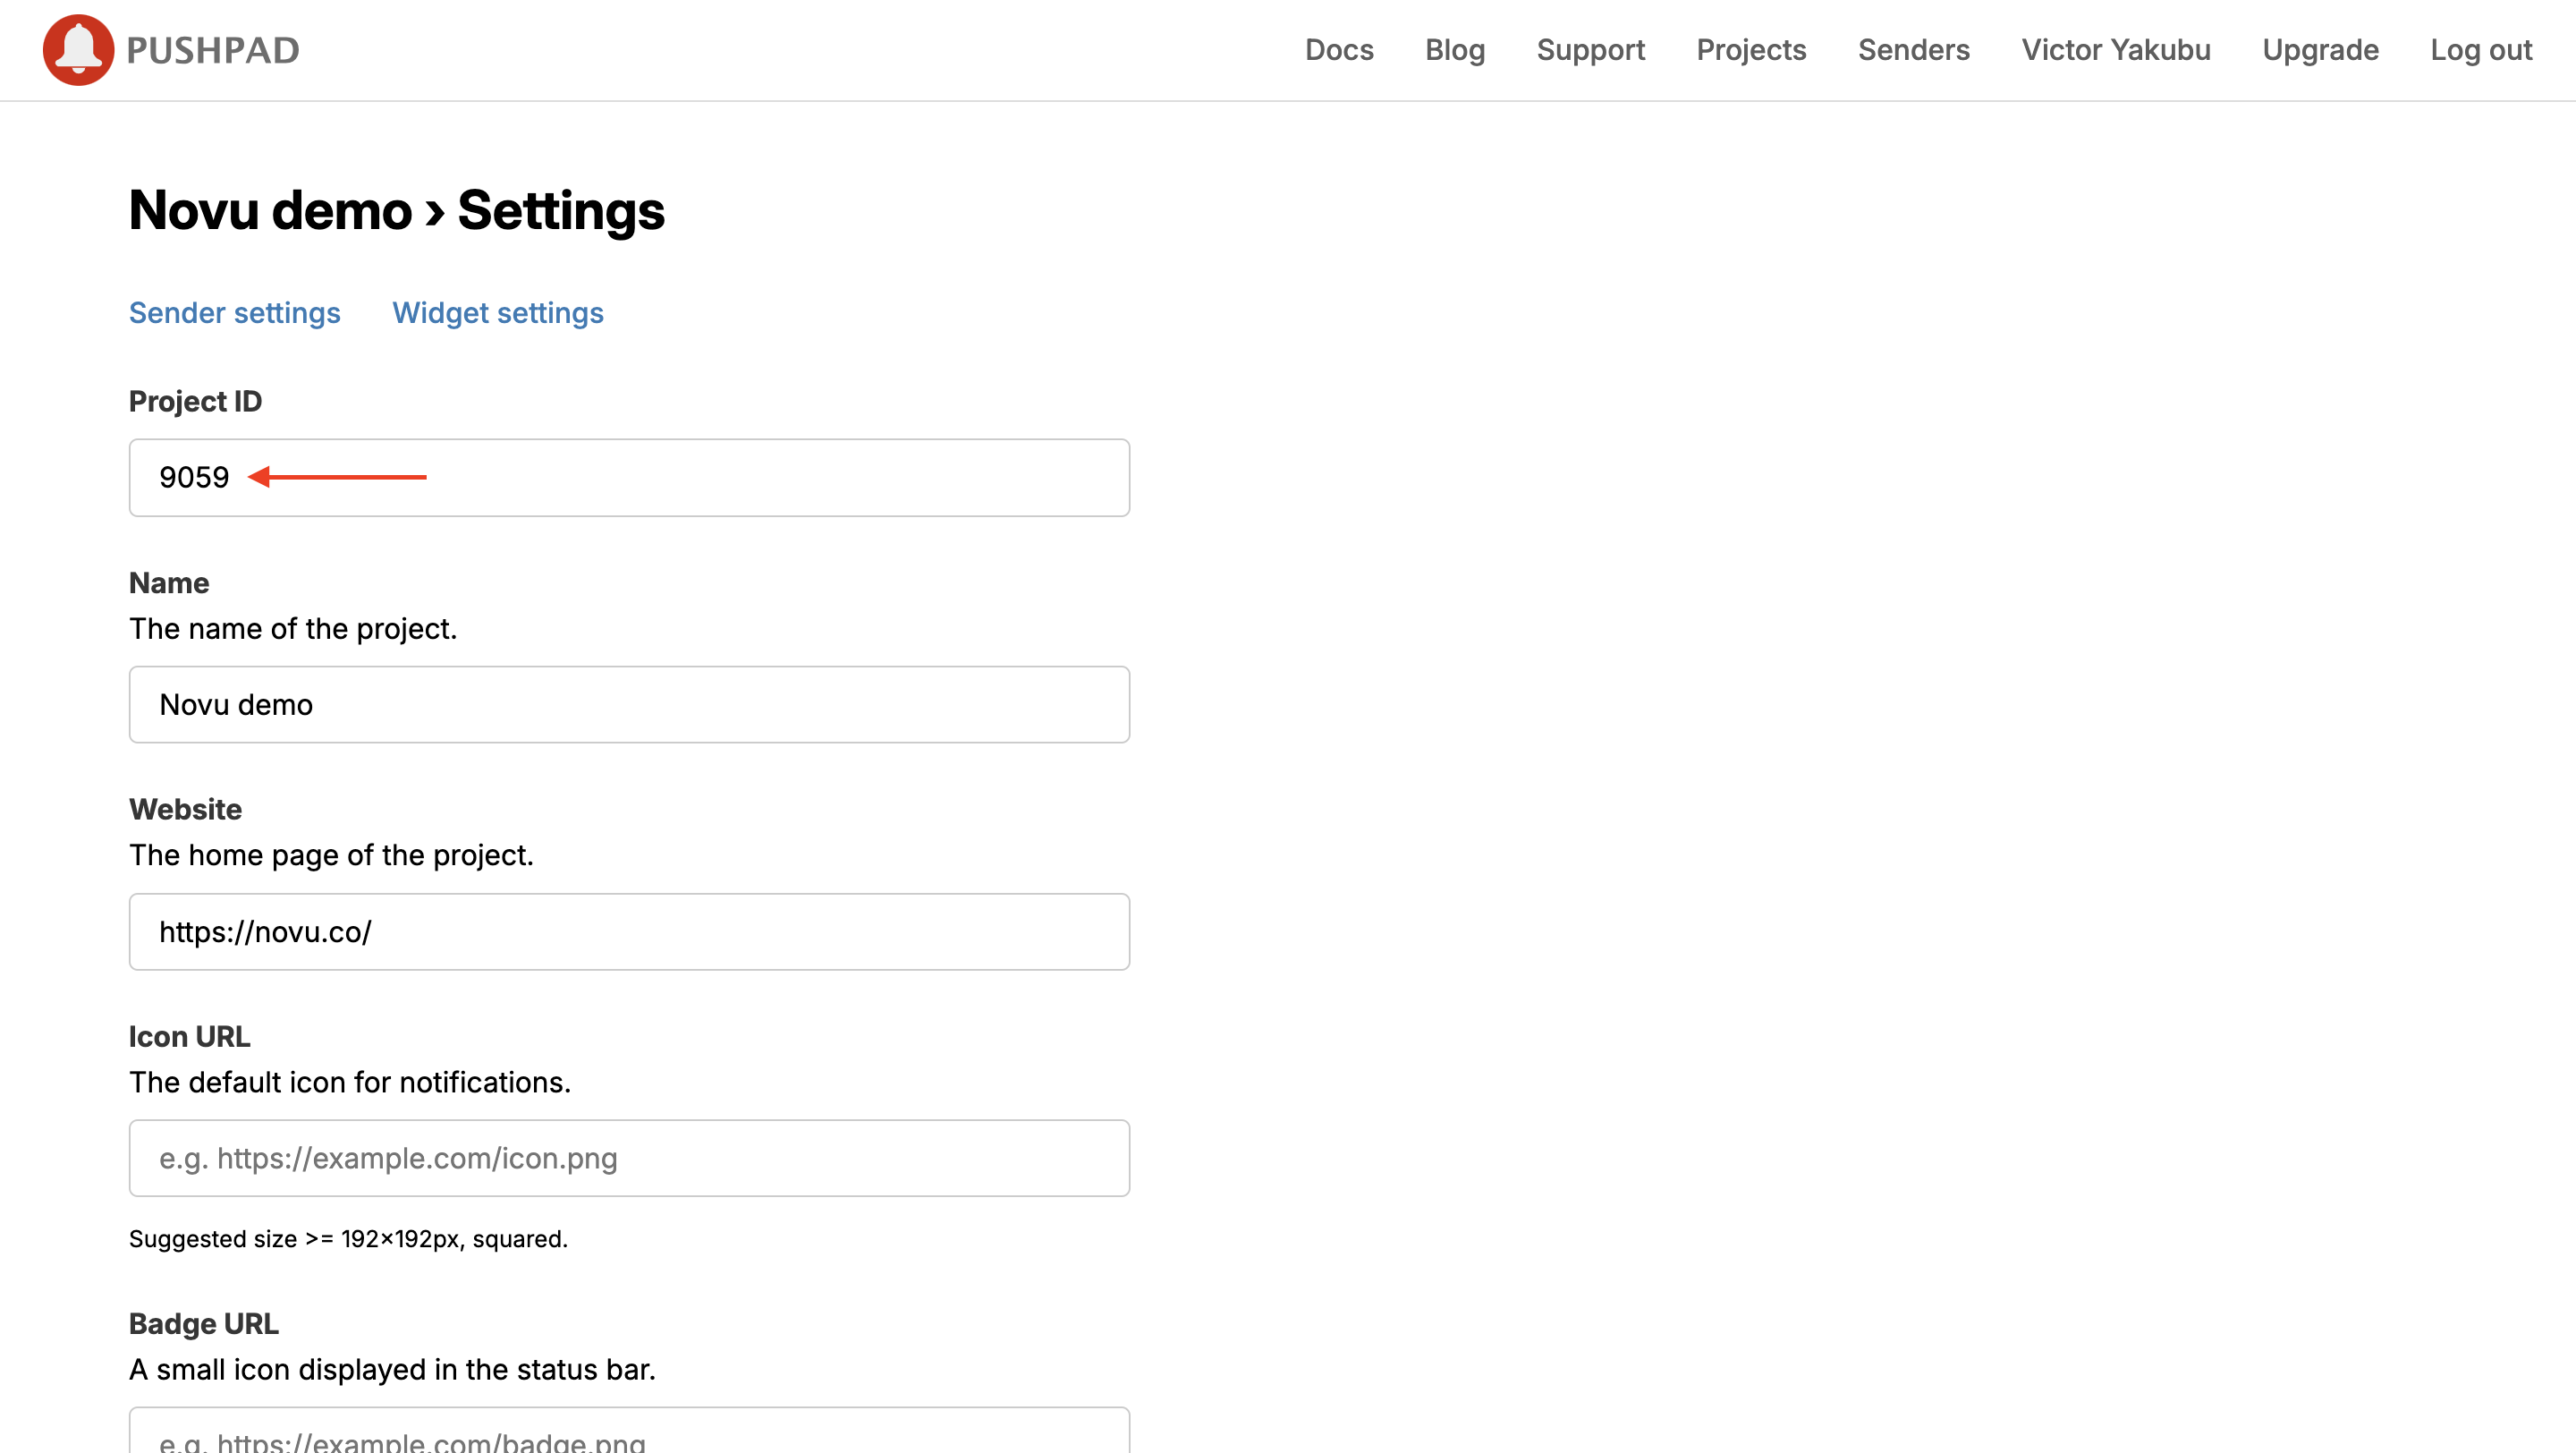Click the Novu demo breadcrumb heading
This screenshot has width=2576, height=1453.
click(270, 211)
